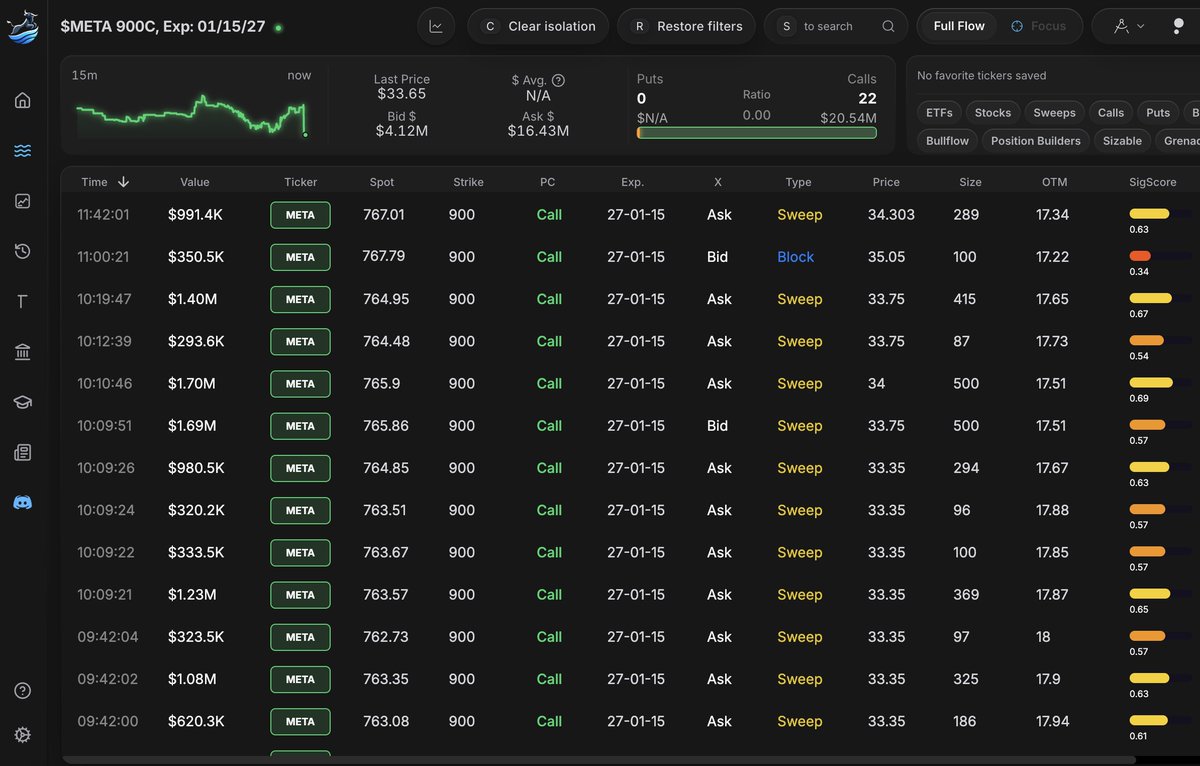Screen dimensions: 1200x766
Task: Sort by Ticker column header
Action: pos(300,182)
